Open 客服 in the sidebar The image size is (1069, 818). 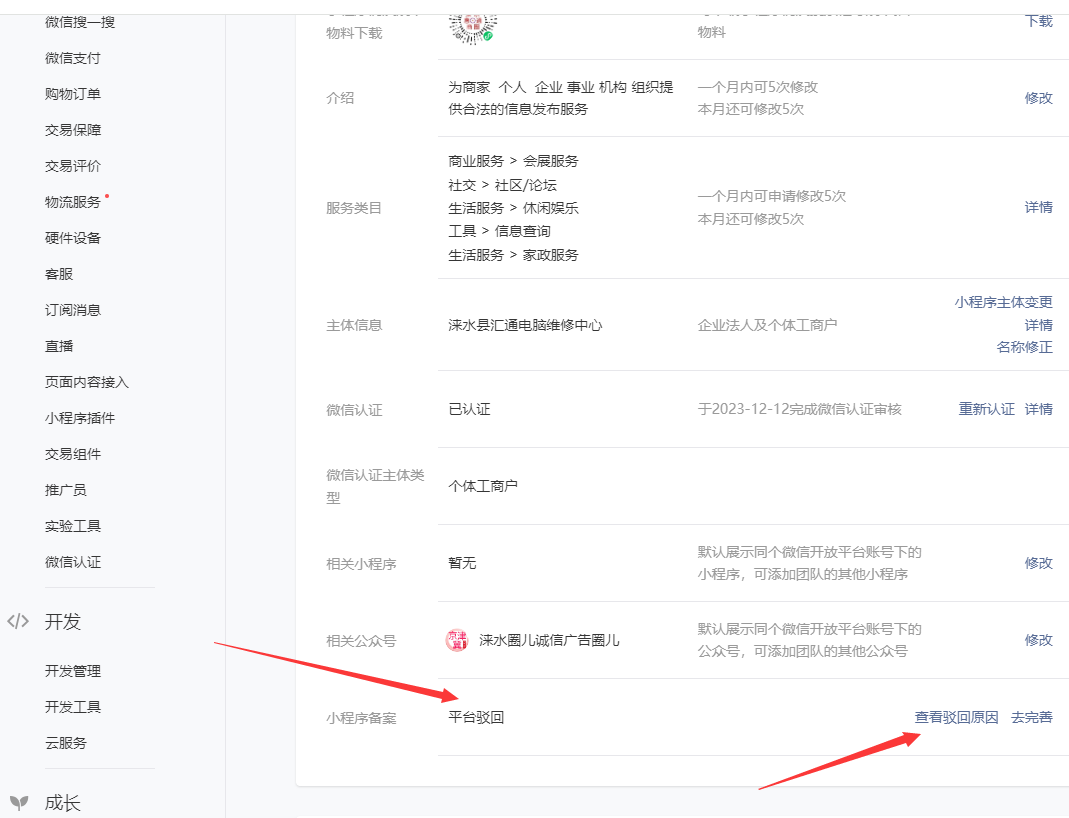click(x=59, y=274)
